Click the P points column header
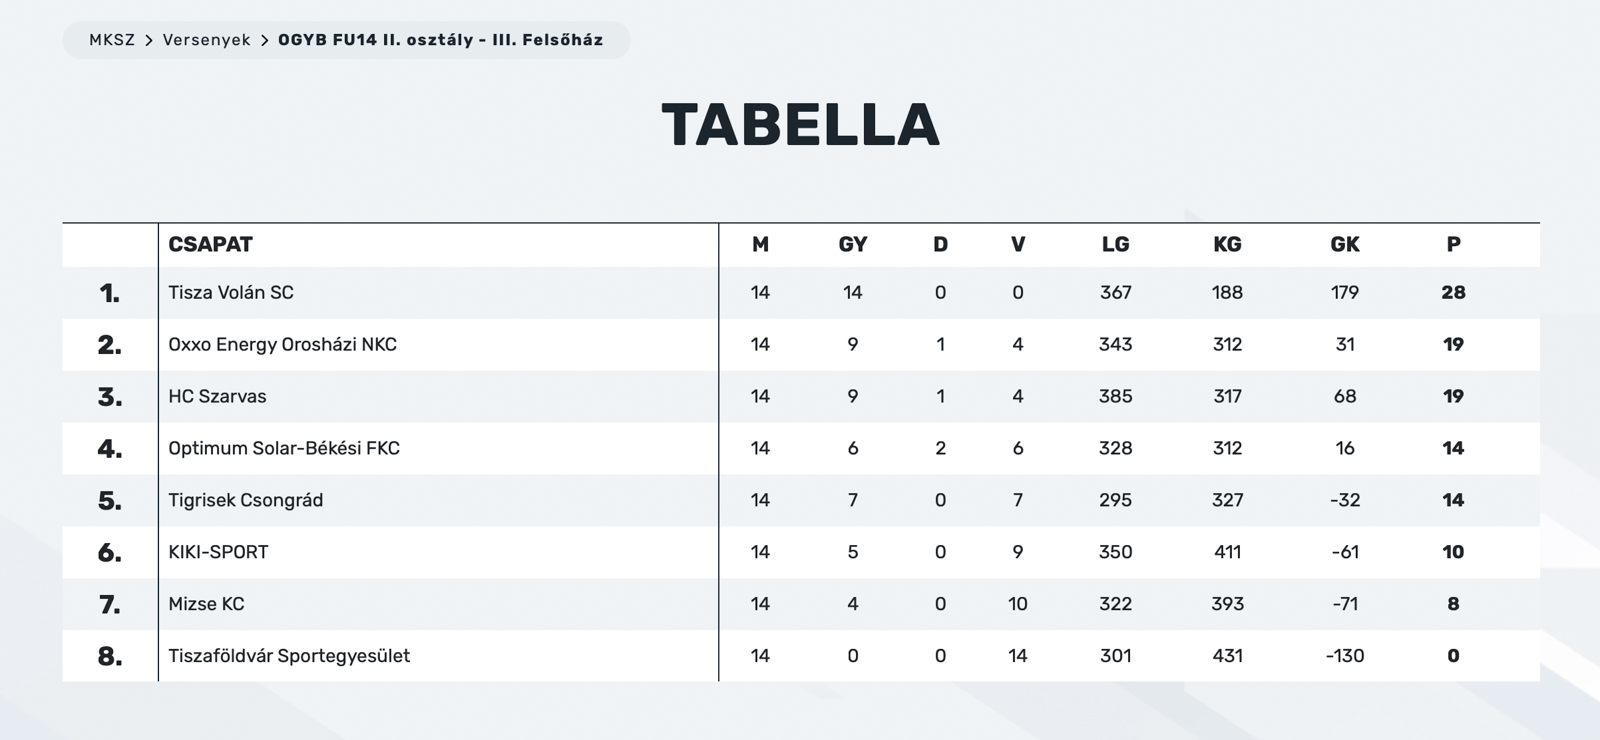 [1453, 245]
